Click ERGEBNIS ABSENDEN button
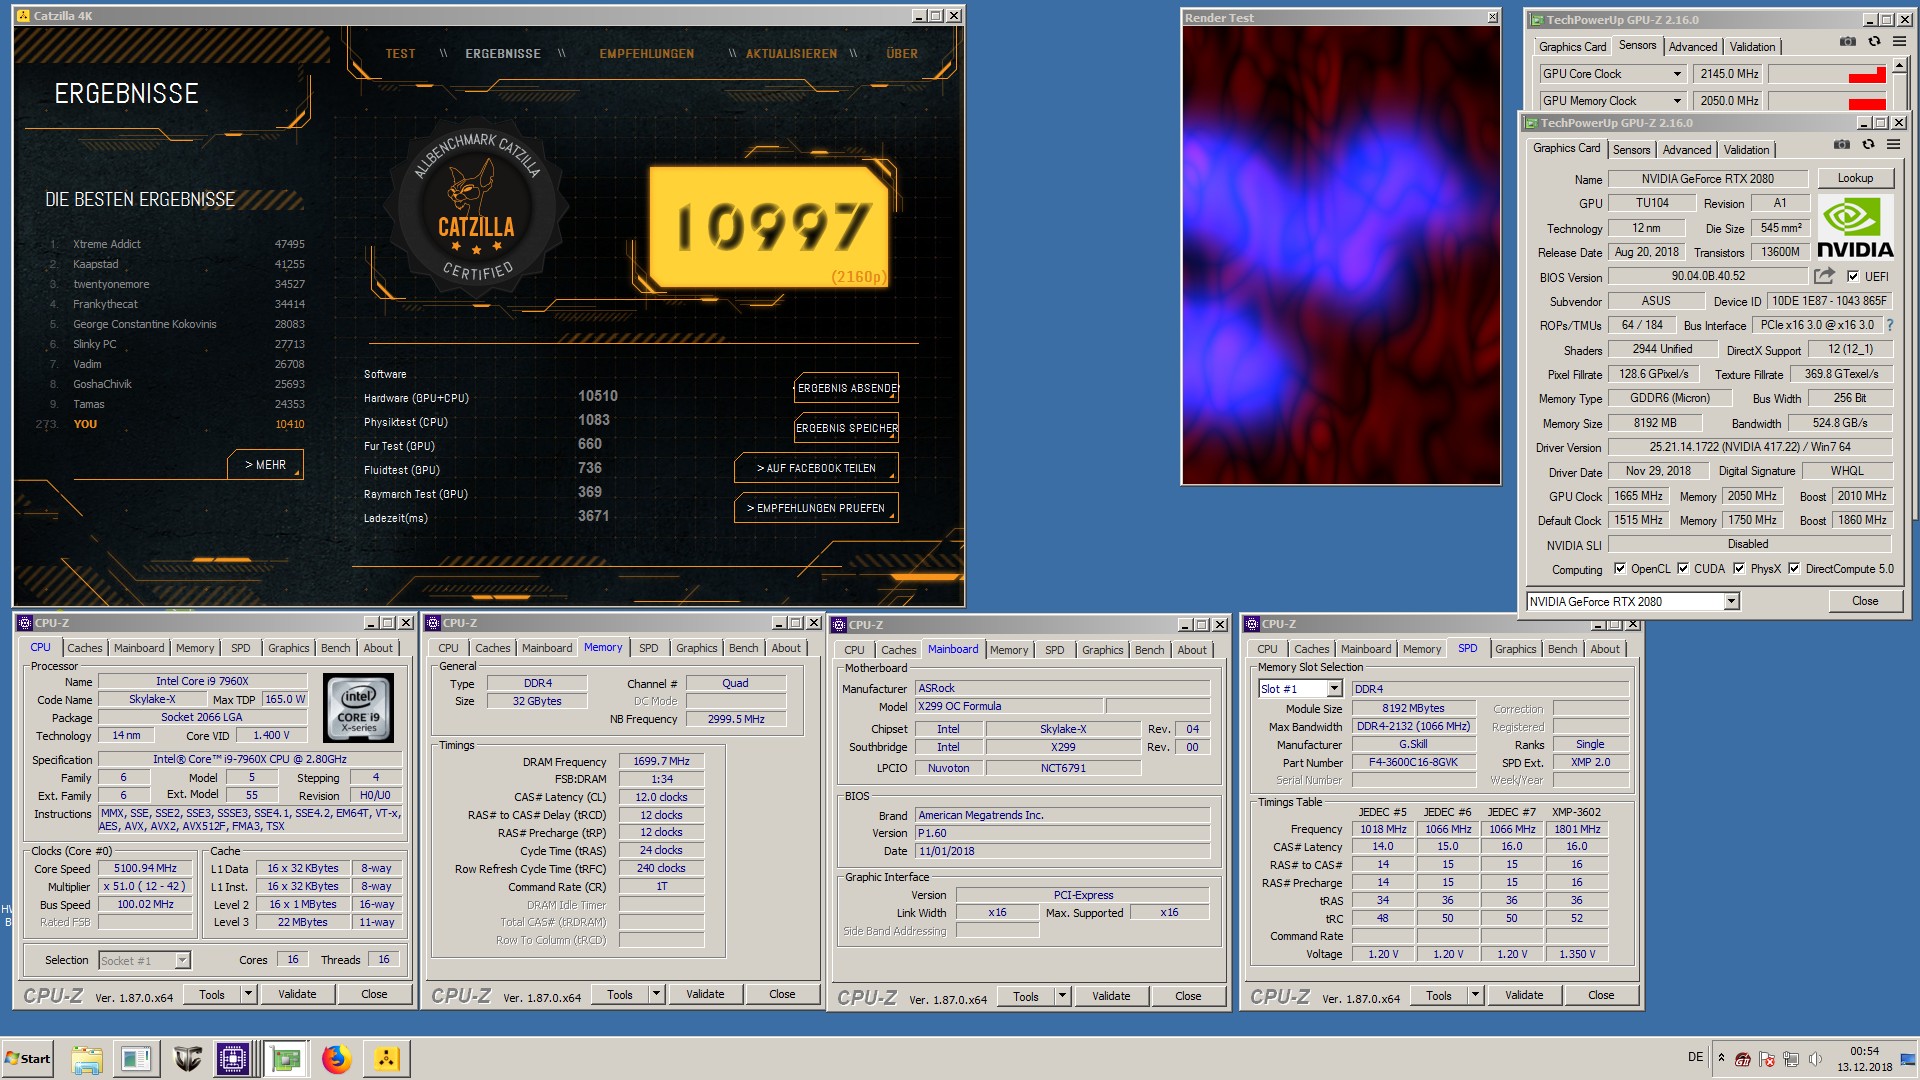This screenshot has height=1080, width=1920. tap(846, 388)
